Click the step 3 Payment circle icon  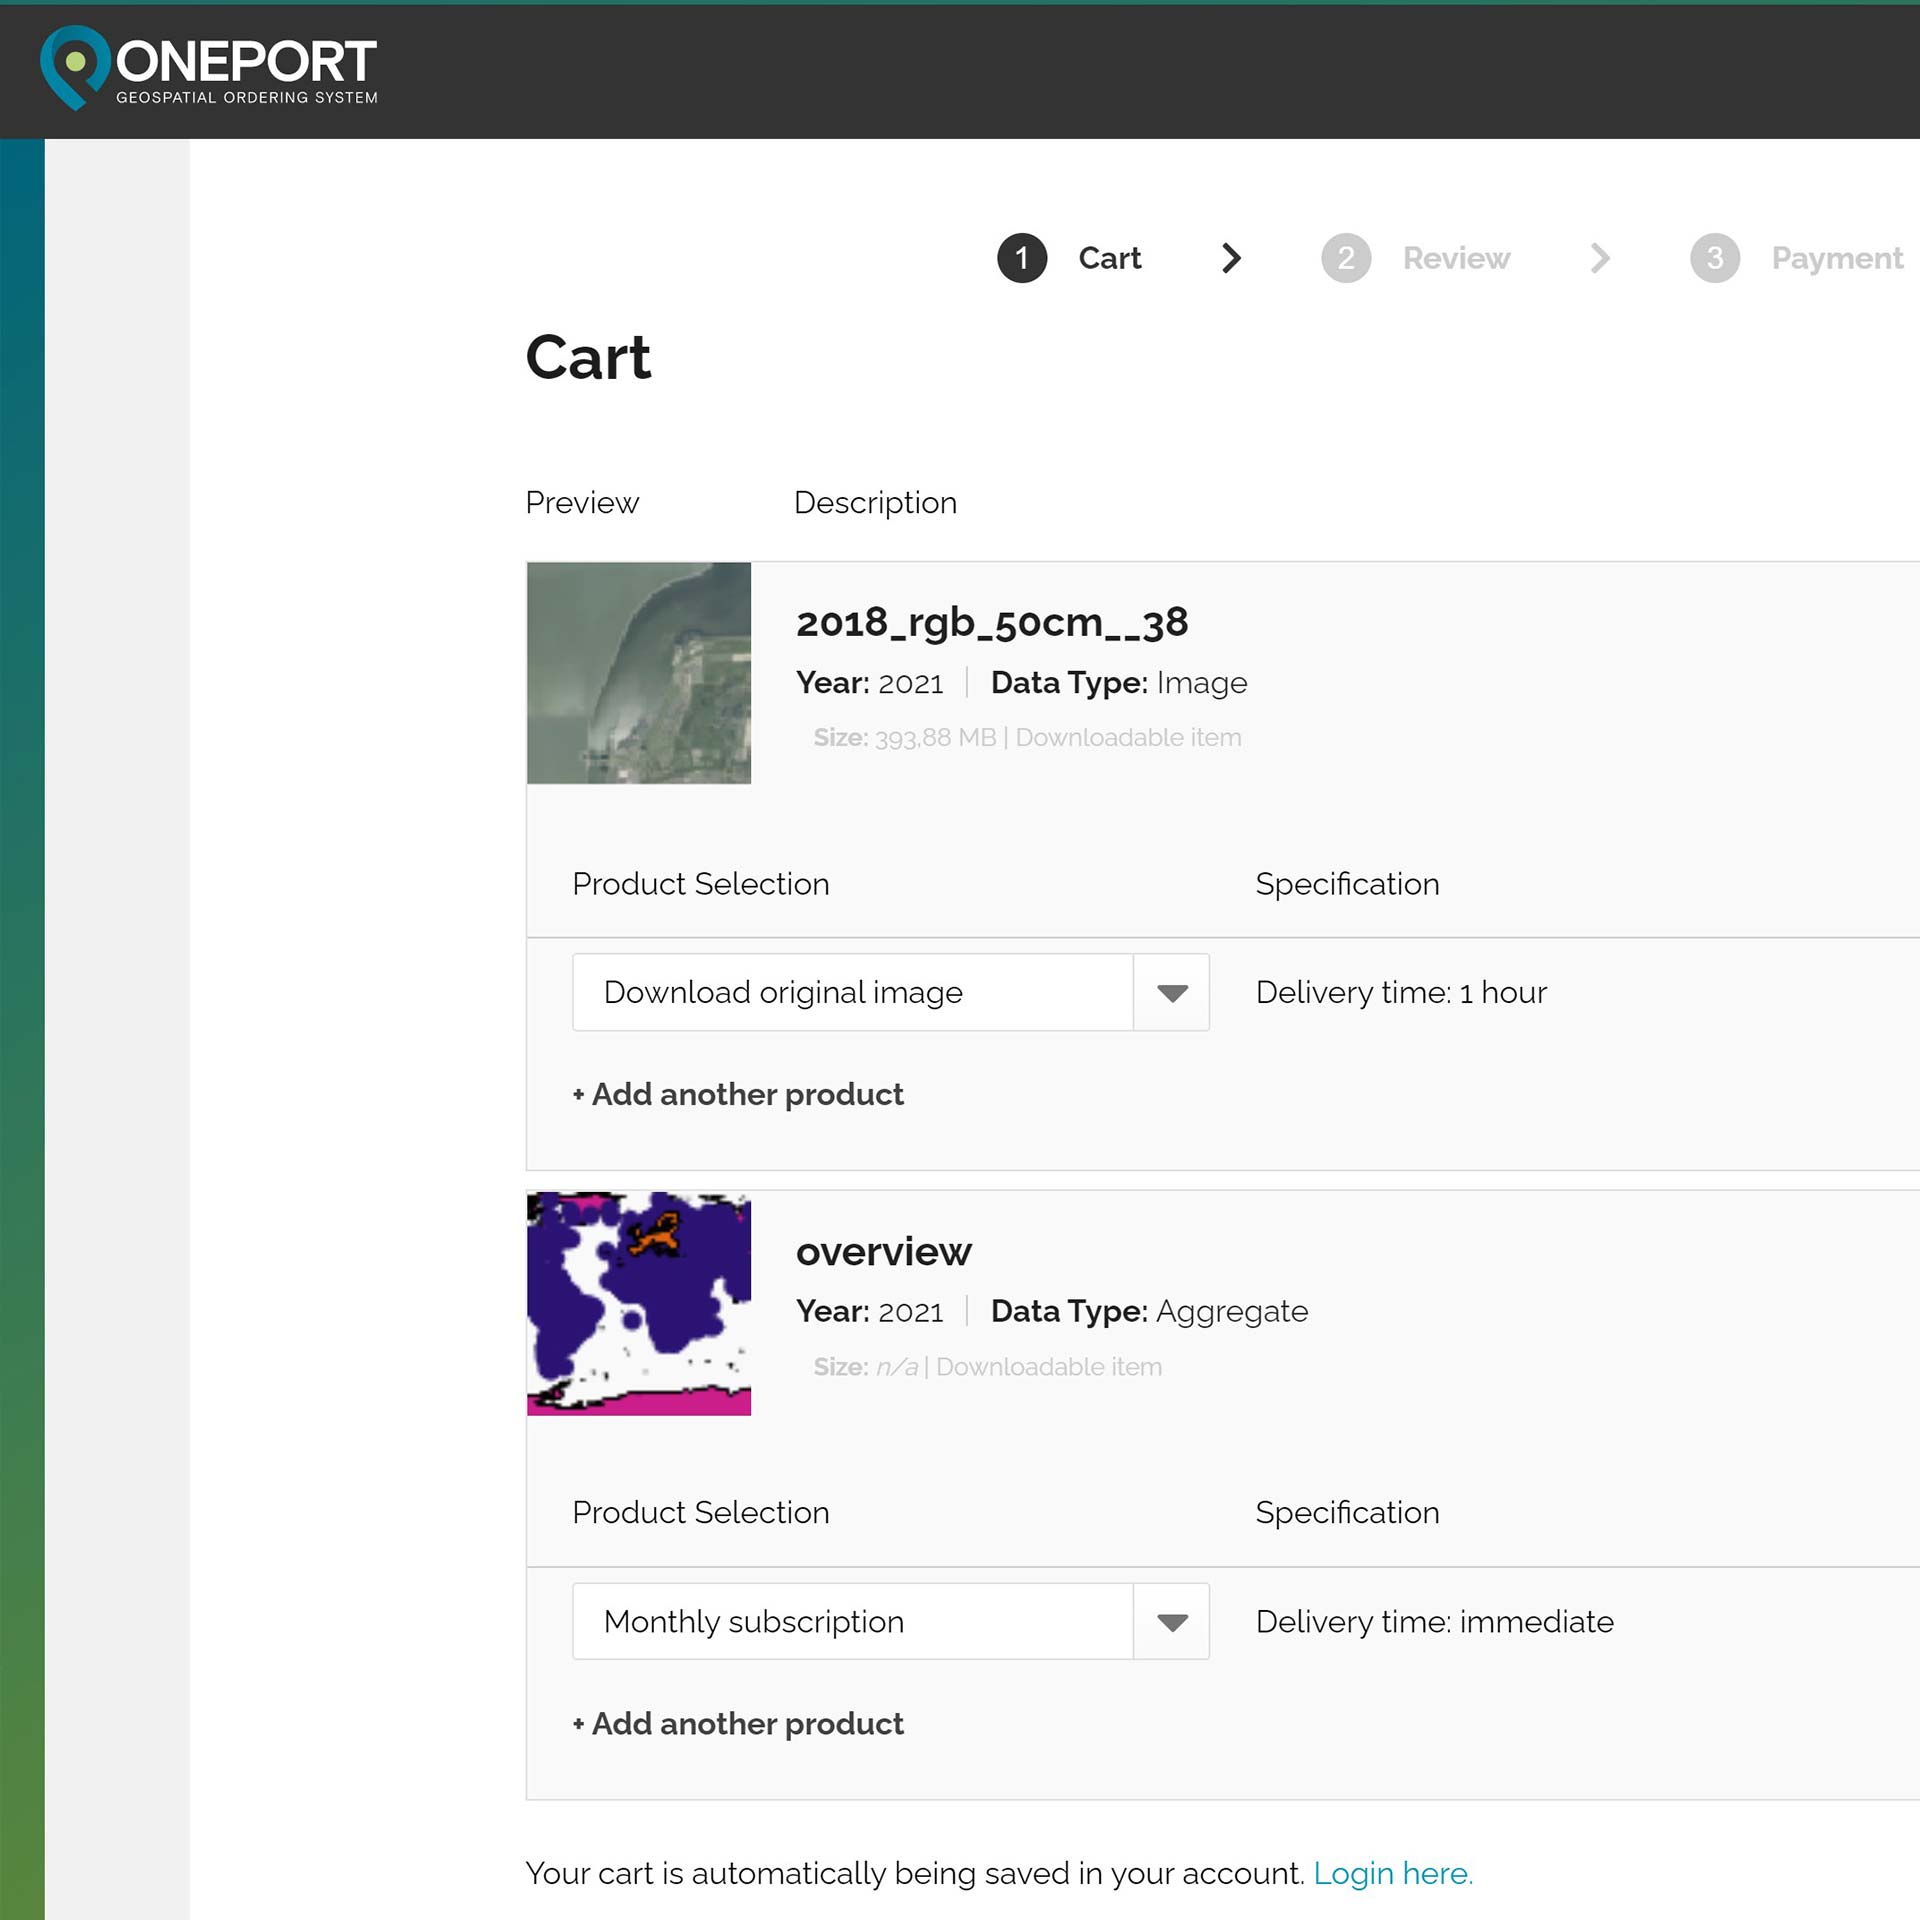1715,258
